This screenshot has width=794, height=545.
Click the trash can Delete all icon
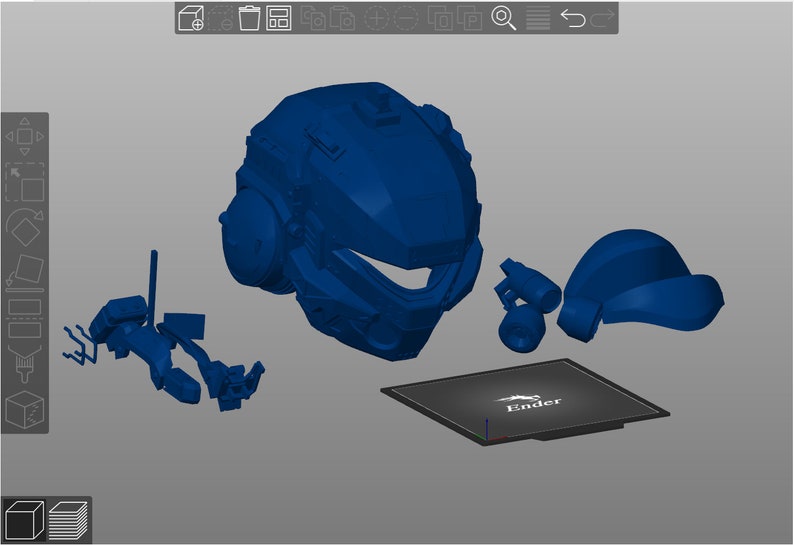(x=249, y=18)
